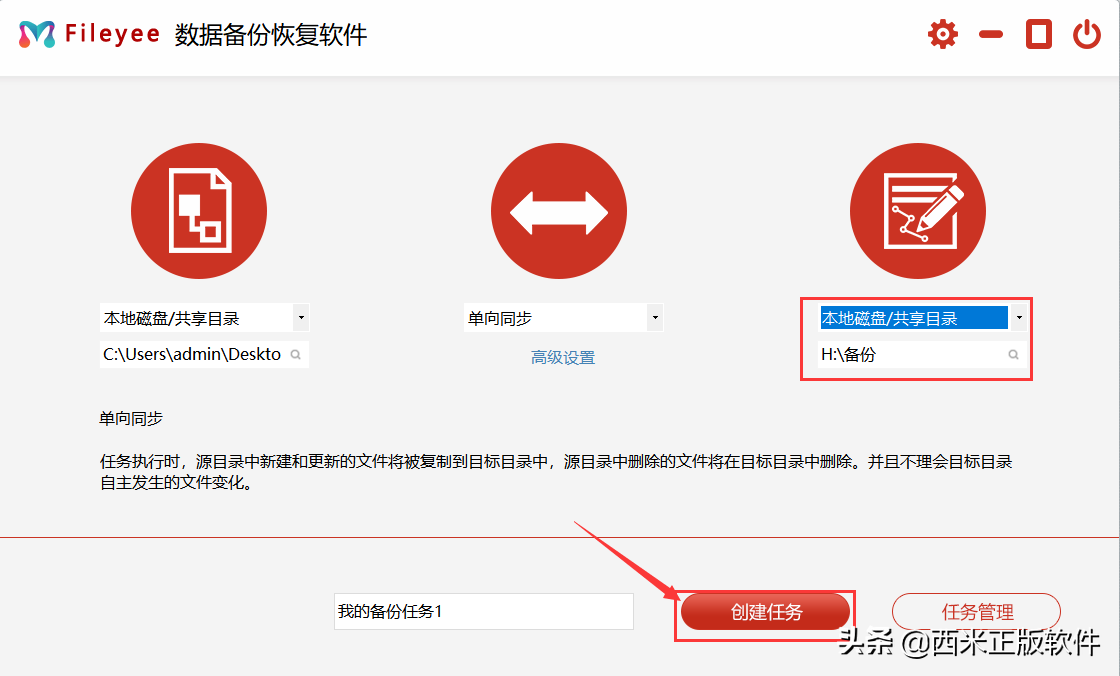Expand the source 本地磁盘/共享目录 dropdown
1120x676 pixels.
pyautogui.click(x=301, y=319)
